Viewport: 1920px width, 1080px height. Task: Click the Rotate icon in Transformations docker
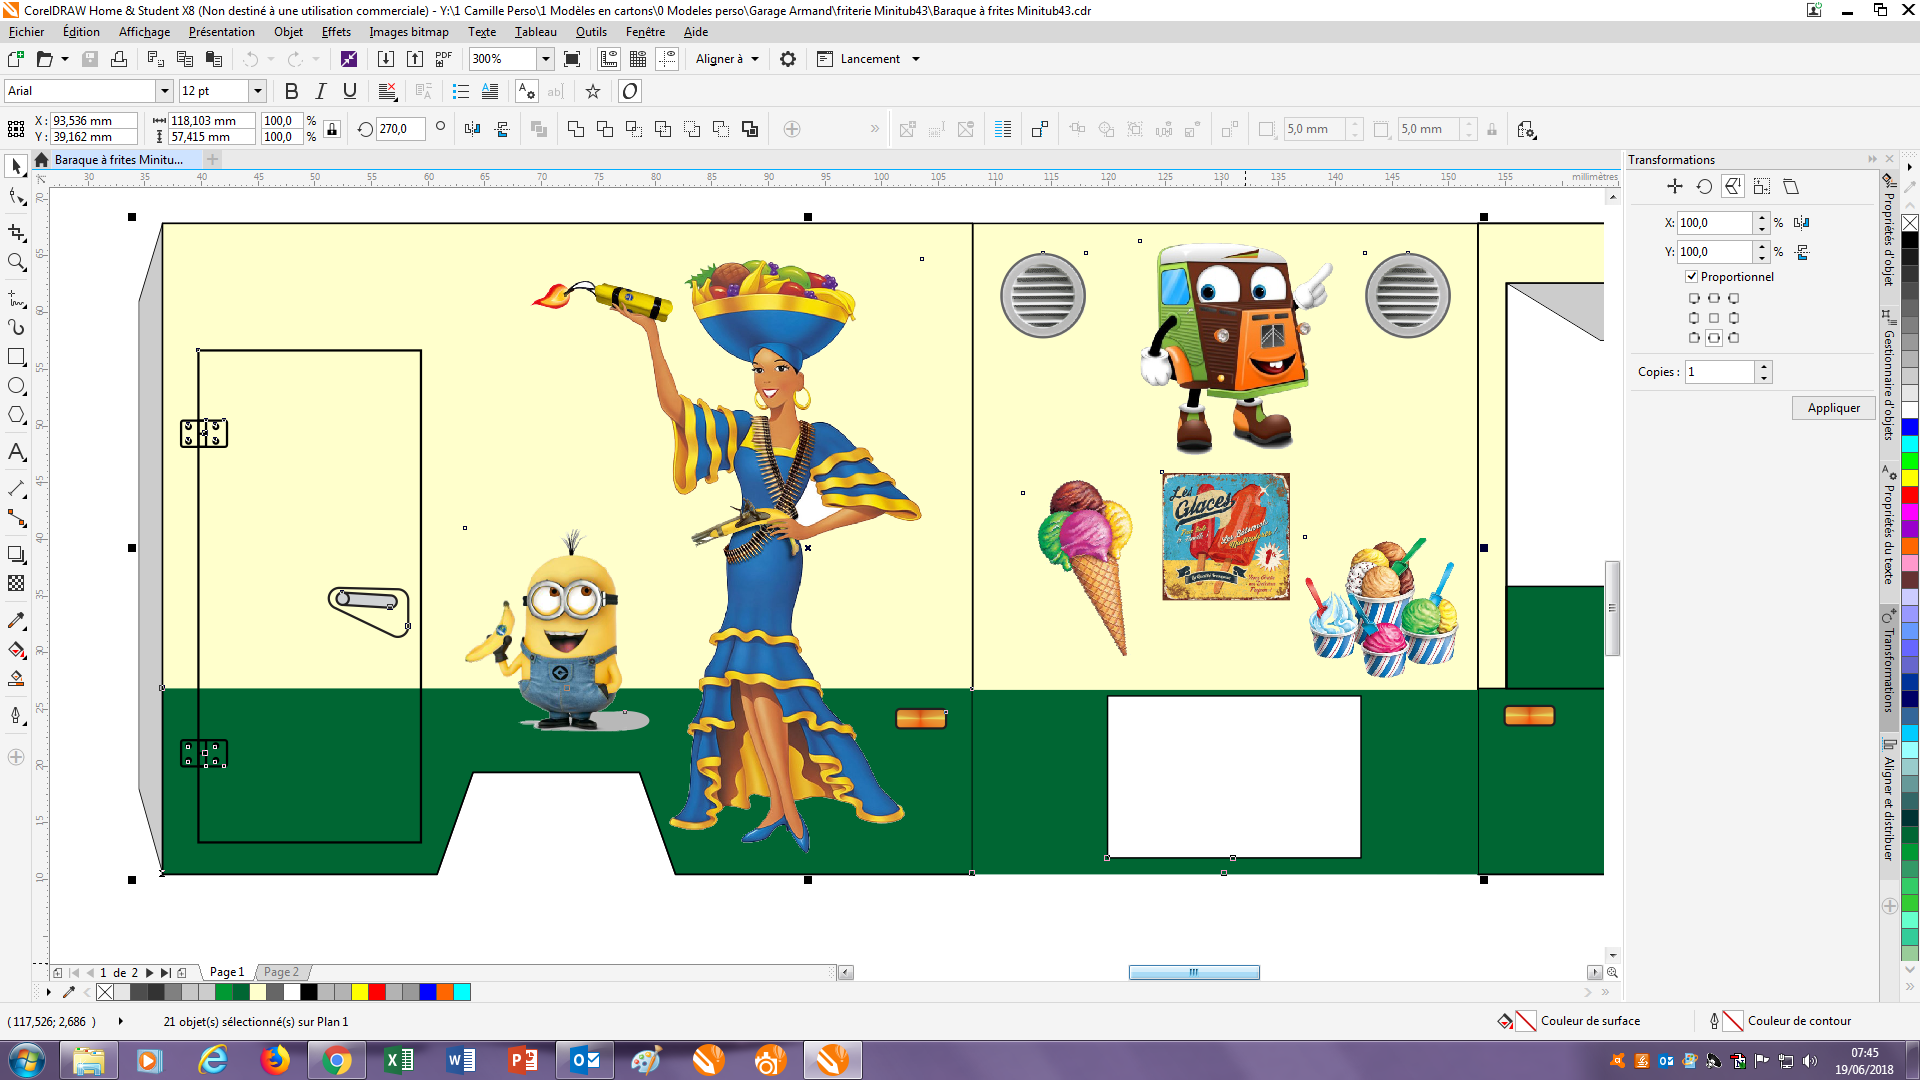(x=1704, y=187)
